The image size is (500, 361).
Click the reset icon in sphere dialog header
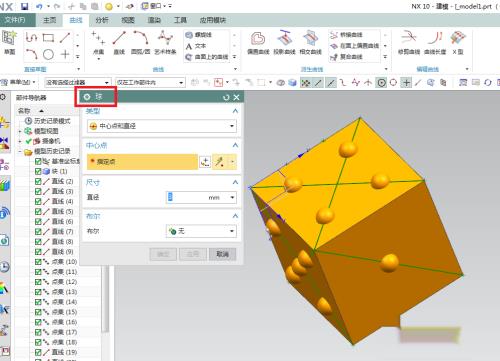226,97
